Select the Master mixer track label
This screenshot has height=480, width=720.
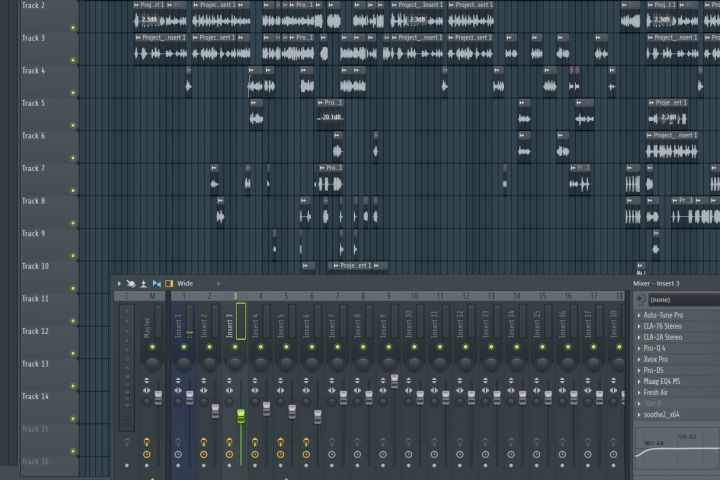[x=147, y=327]
